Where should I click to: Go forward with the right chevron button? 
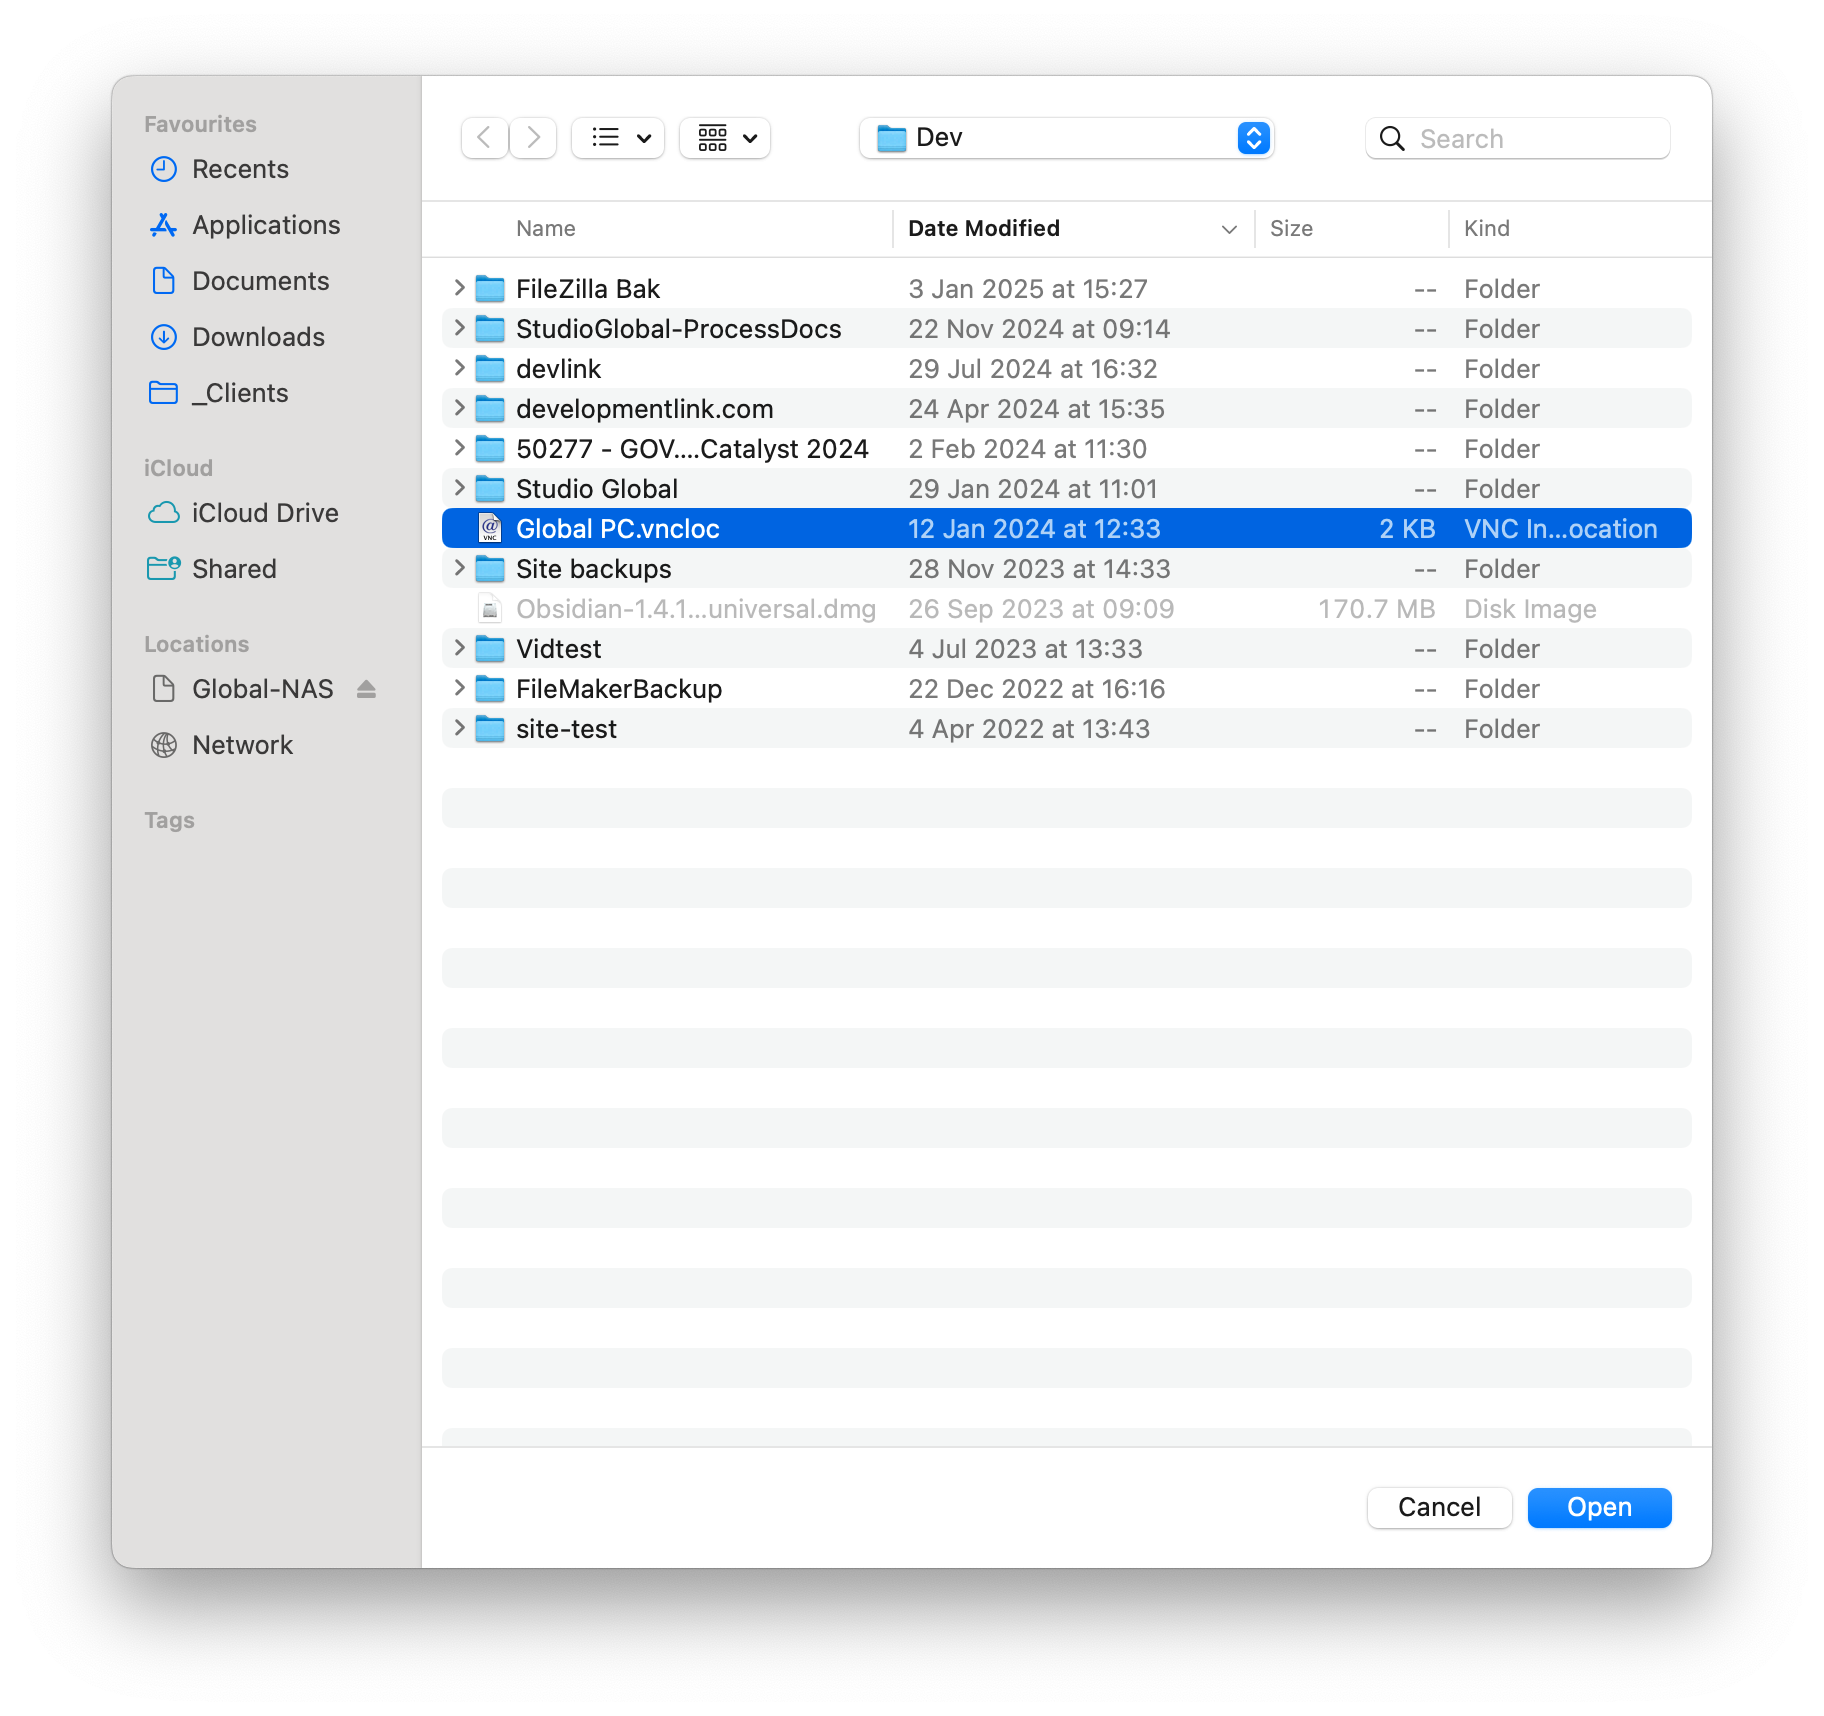pos(533,138)
